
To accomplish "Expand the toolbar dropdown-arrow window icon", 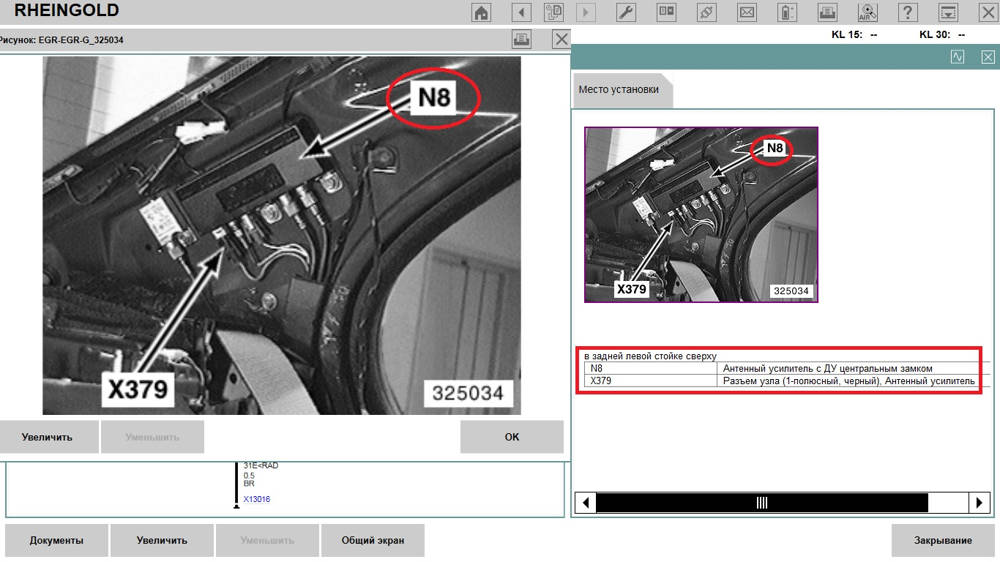I will tap(948, 12).
